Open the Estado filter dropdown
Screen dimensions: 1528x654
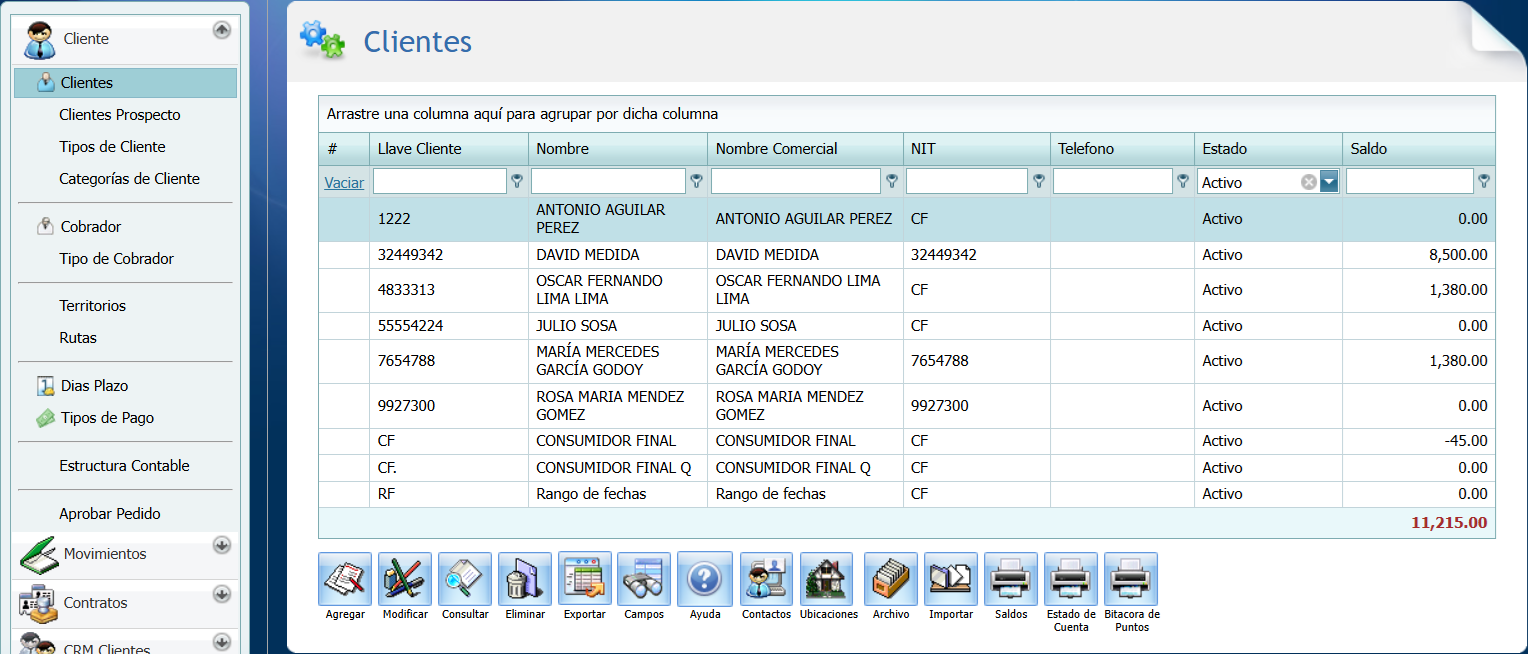click(1331, 182)
